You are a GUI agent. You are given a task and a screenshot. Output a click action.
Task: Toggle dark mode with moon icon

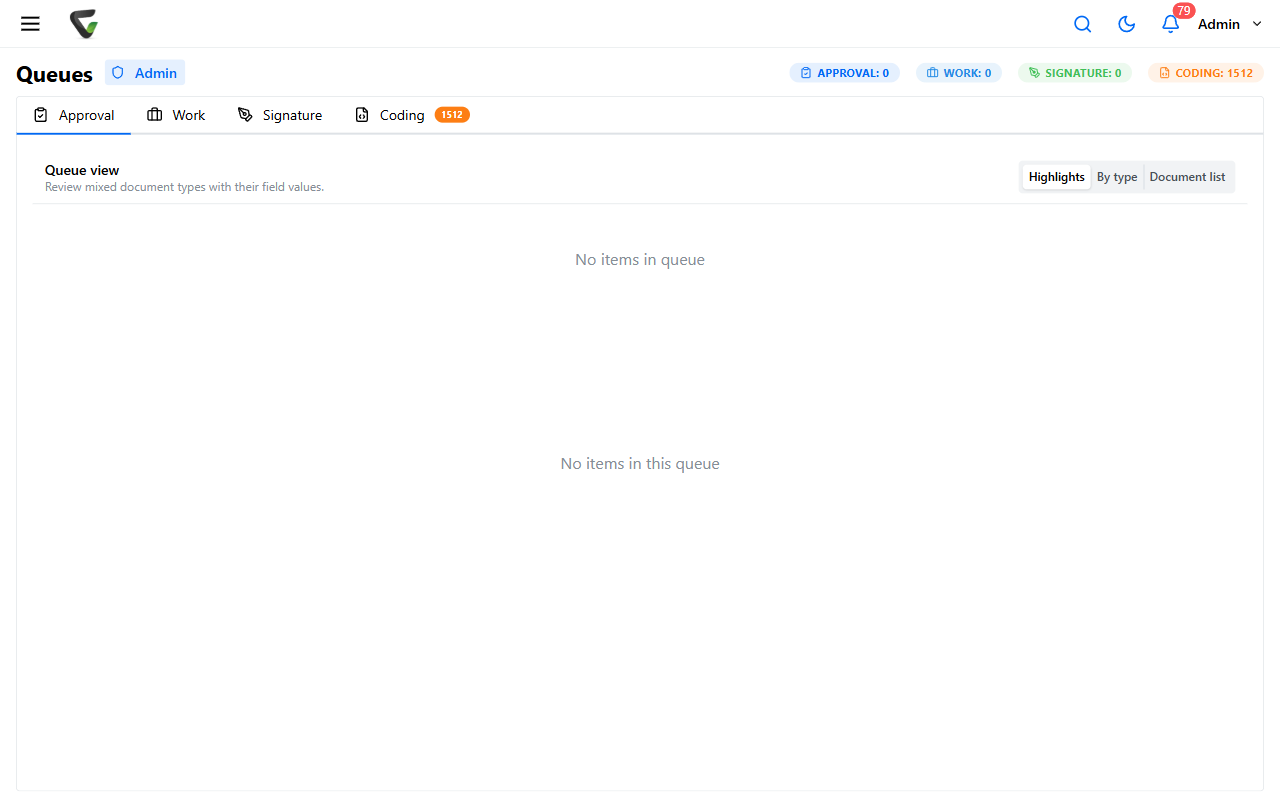(1126, 24)
